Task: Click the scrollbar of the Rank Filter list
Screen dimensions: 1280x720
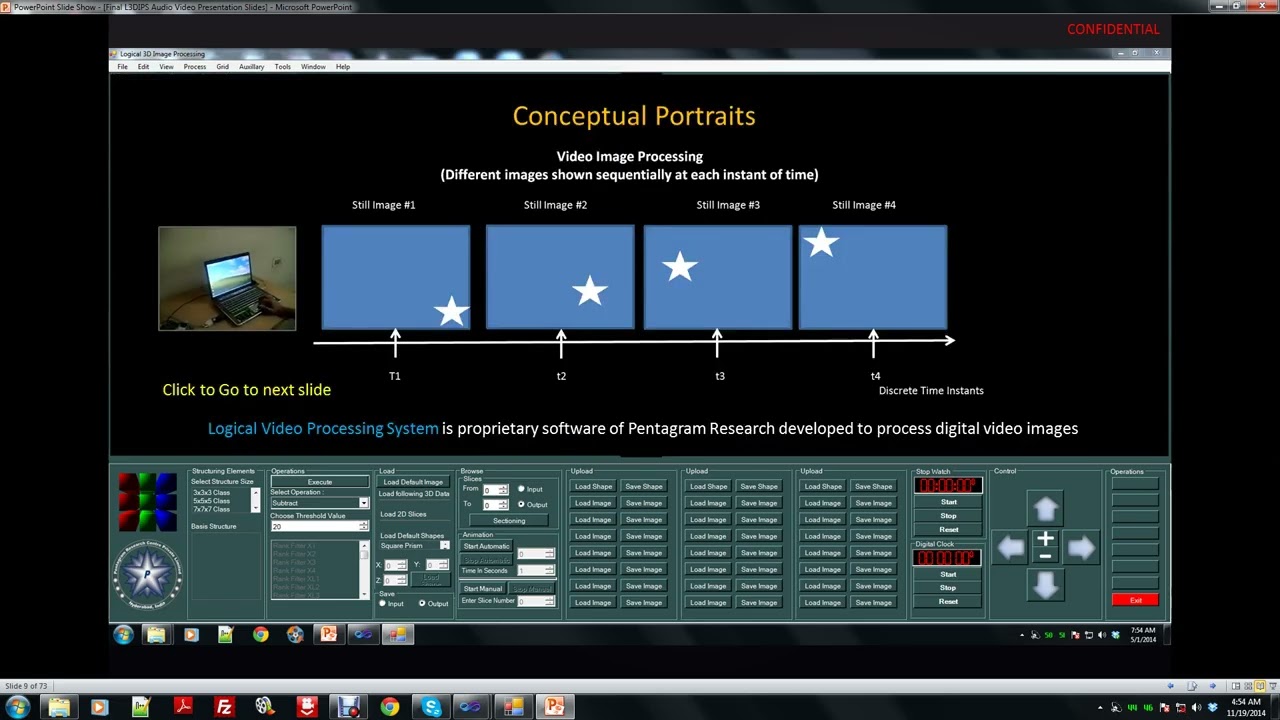Action: [364, 569]
